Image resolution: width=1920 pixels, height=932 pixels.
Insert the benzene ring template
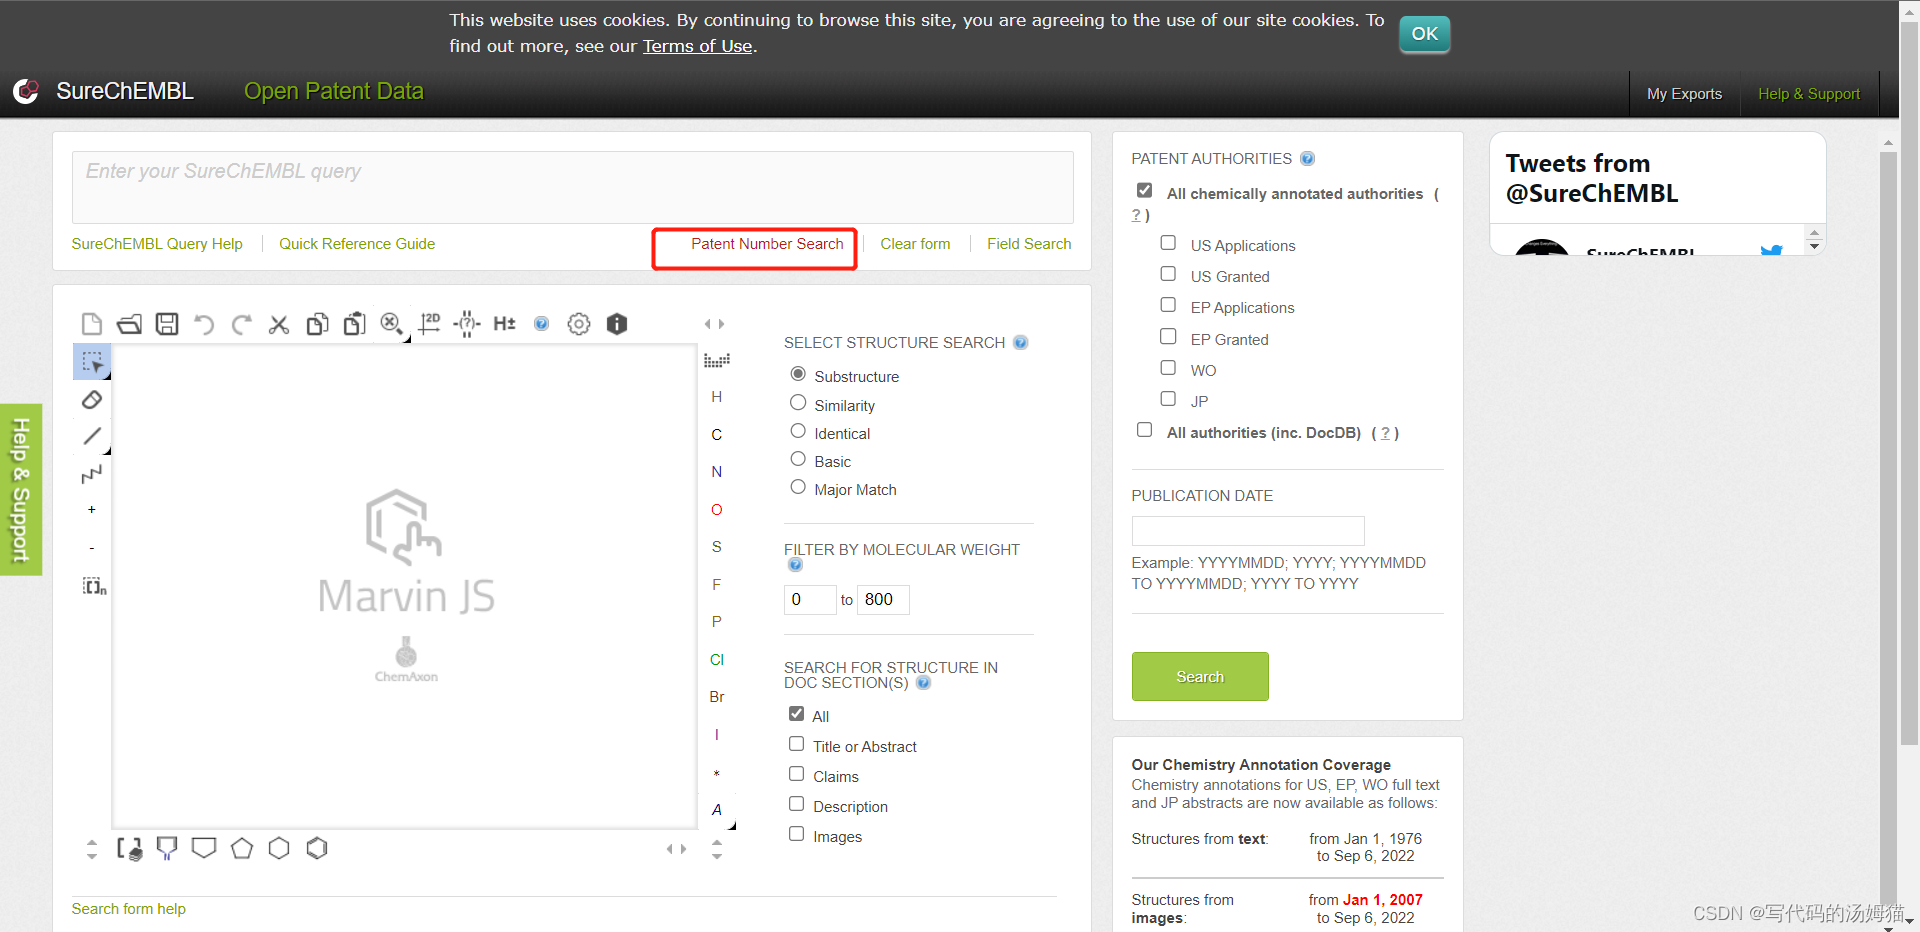(x=317, y=849)
